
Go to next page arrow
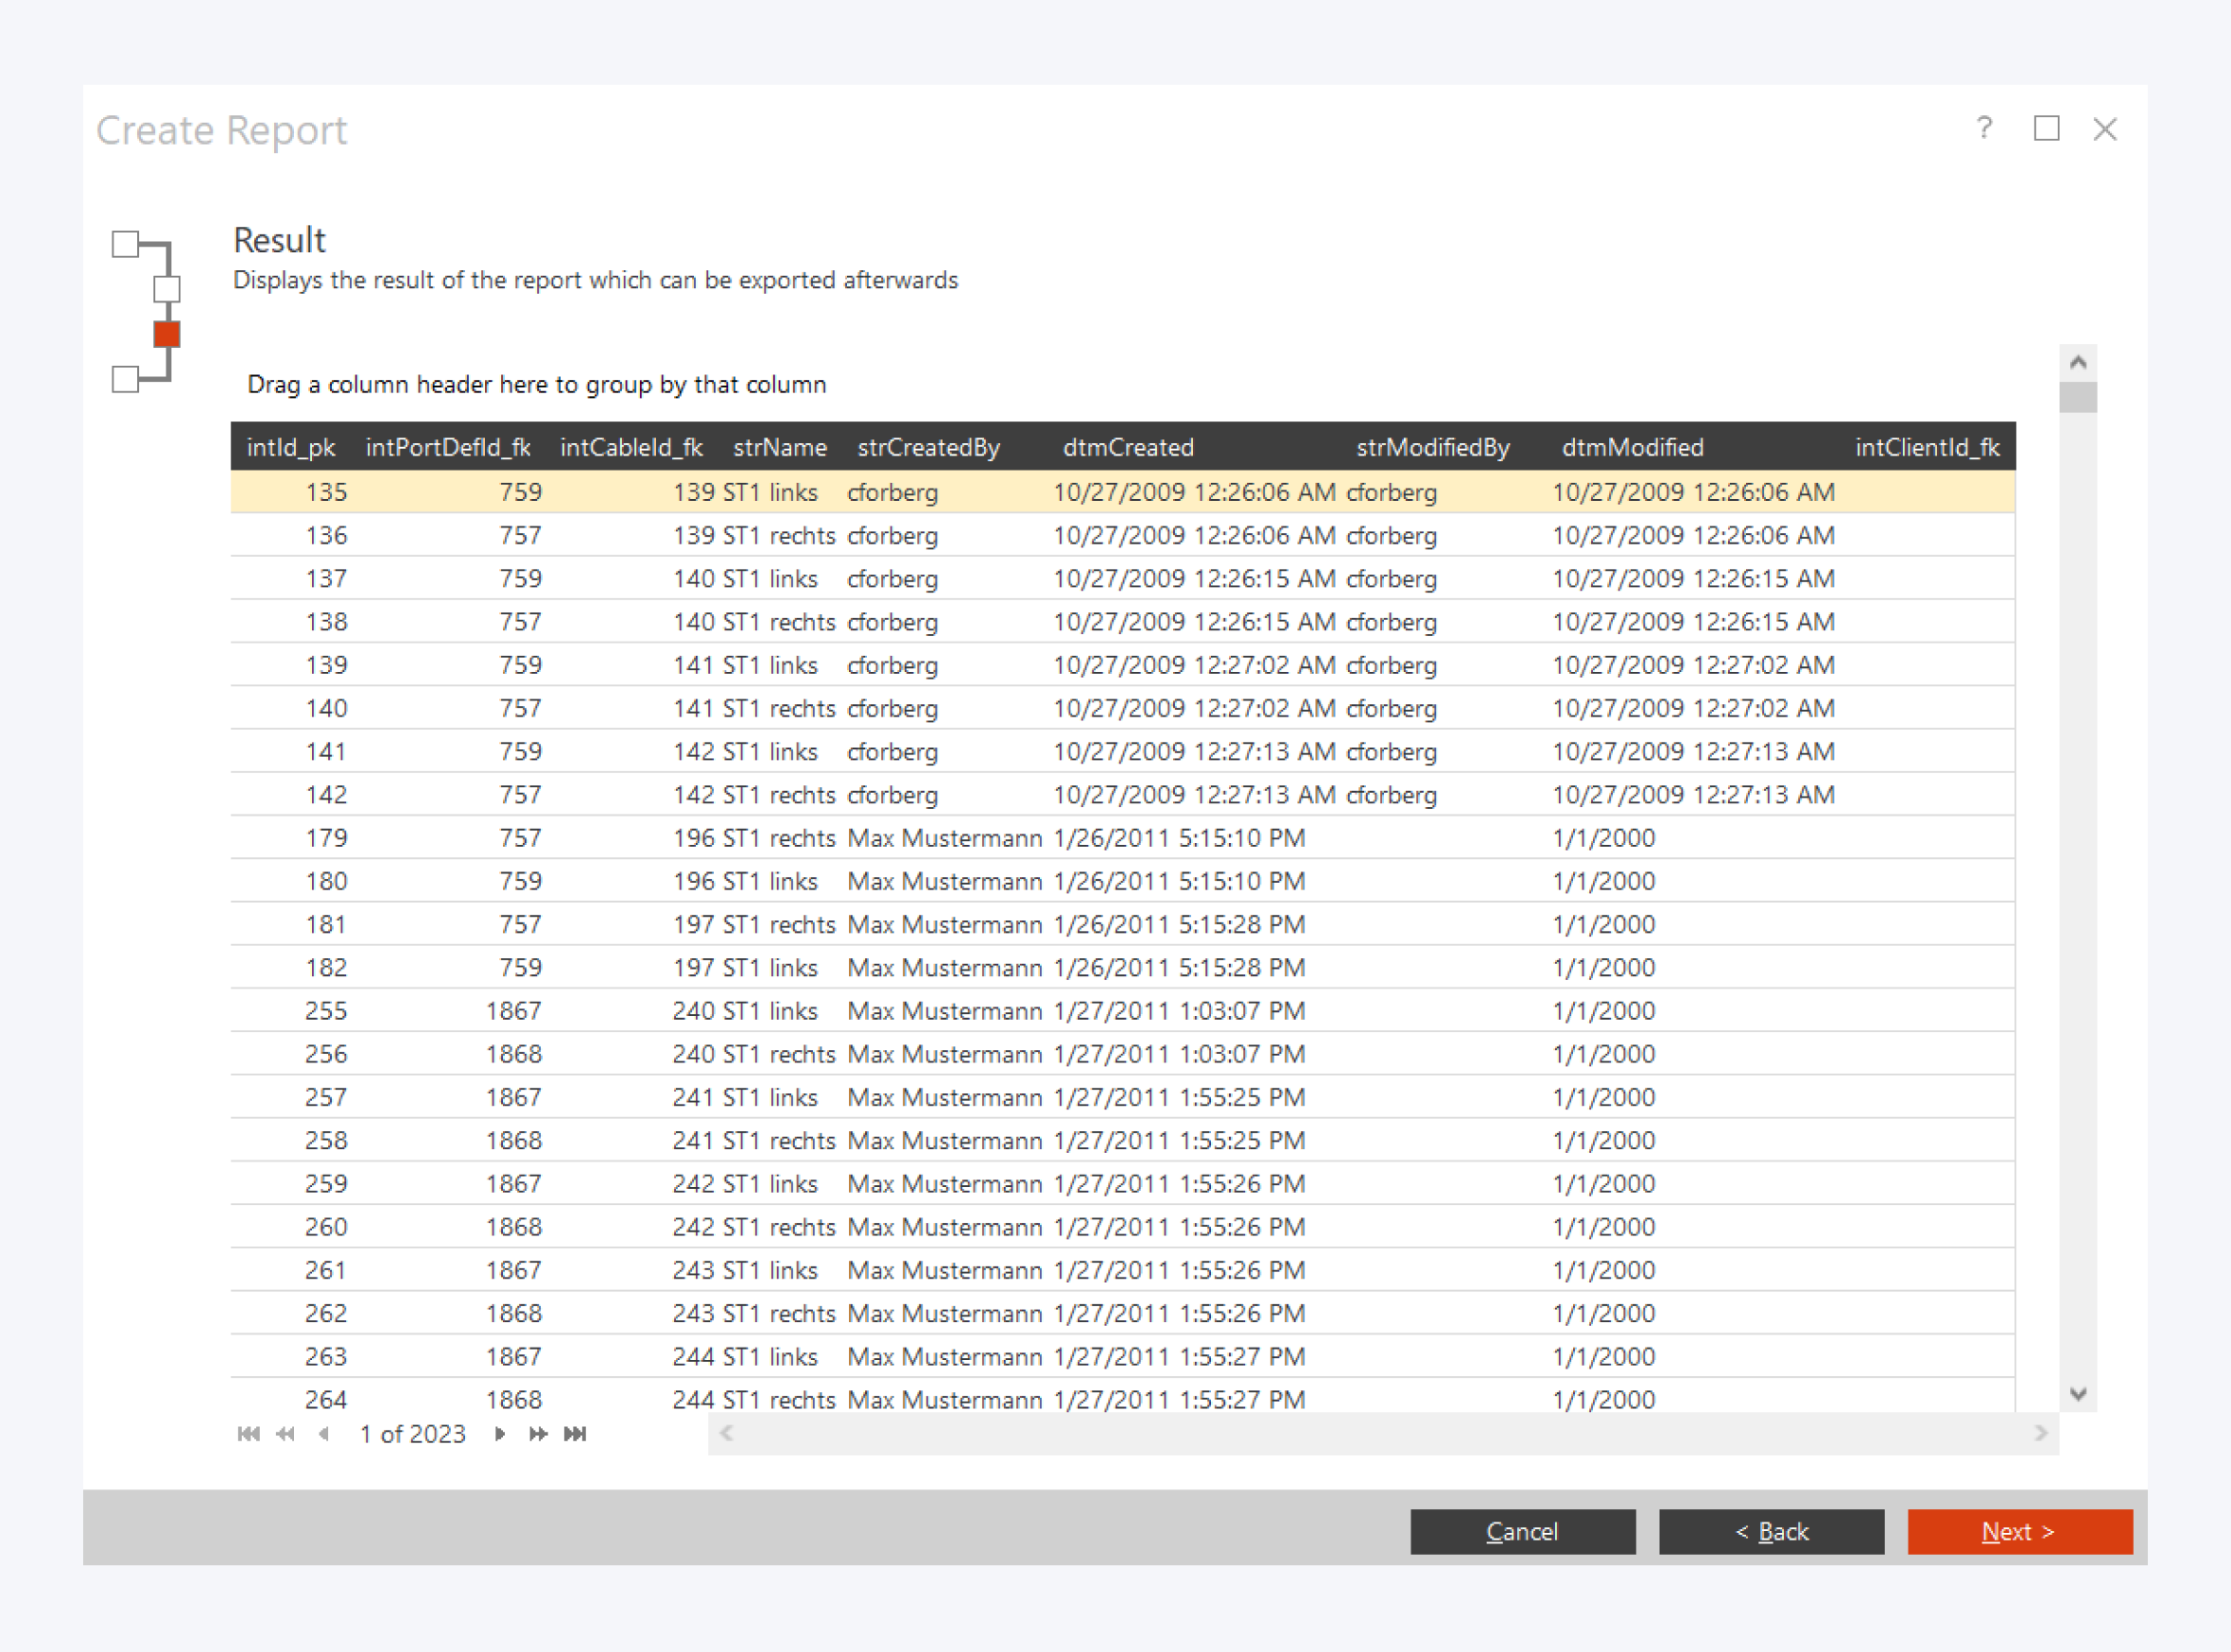coord(500,1434)
